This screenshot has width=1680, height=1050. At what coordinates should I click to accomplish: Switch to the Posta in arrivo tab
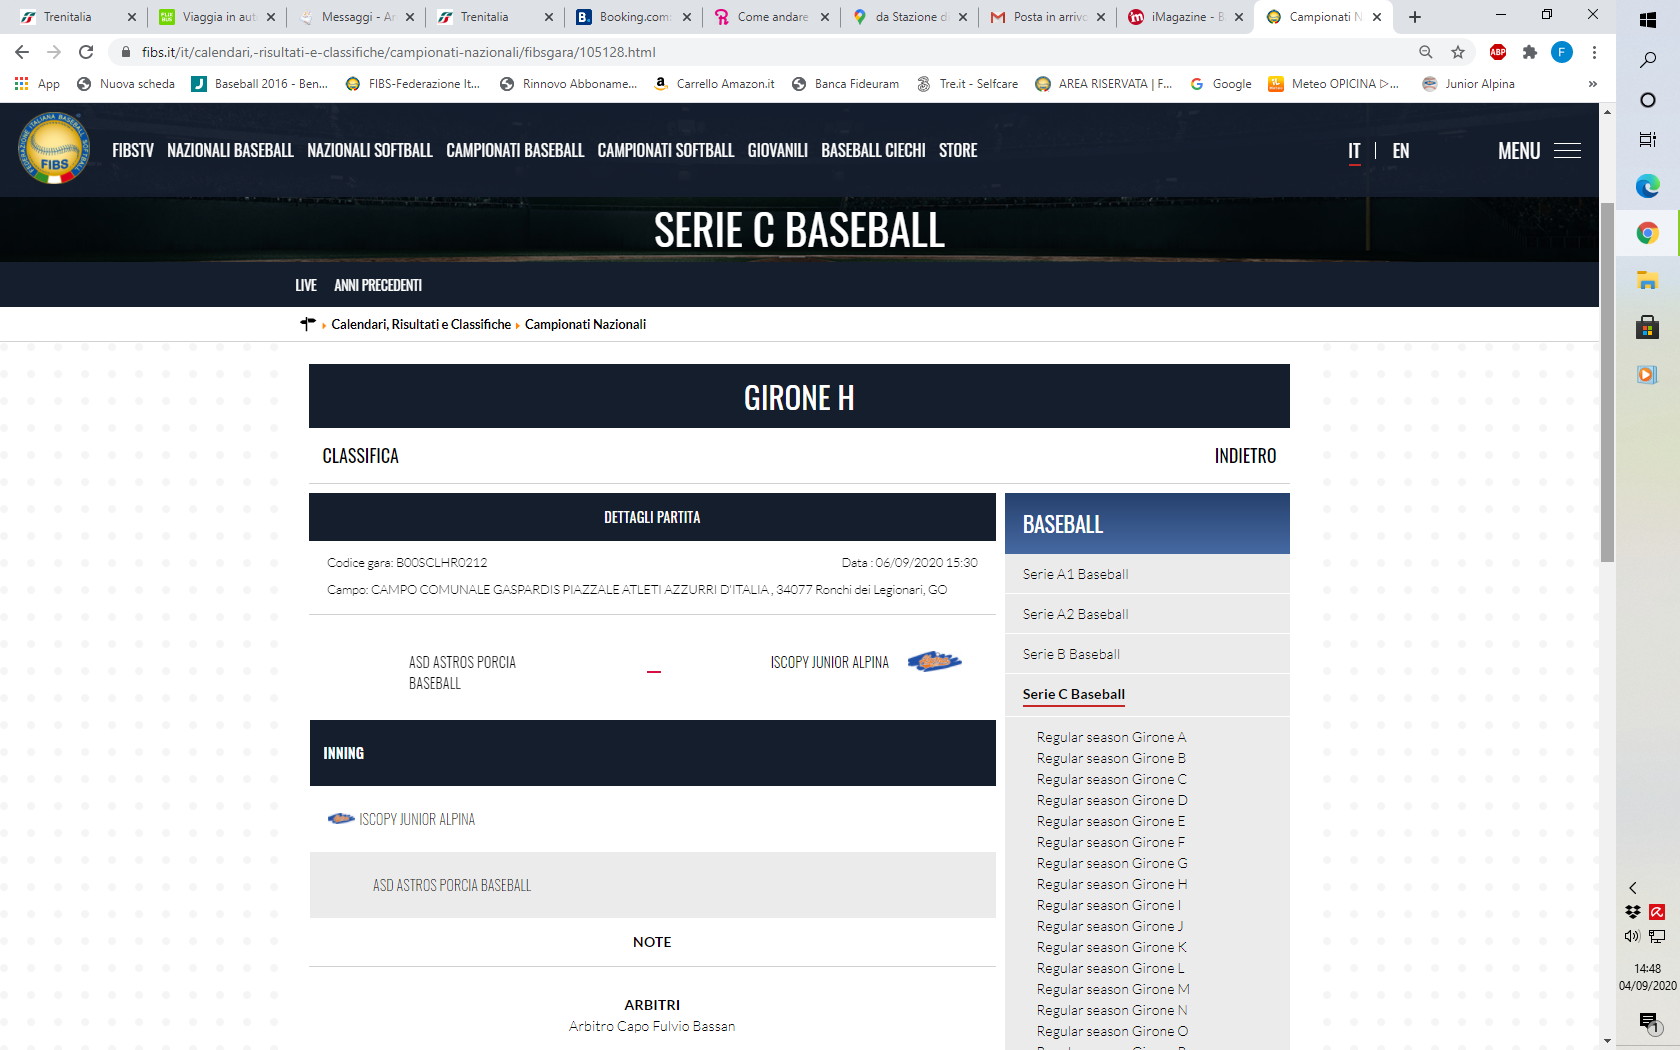tap(1049, 17)
